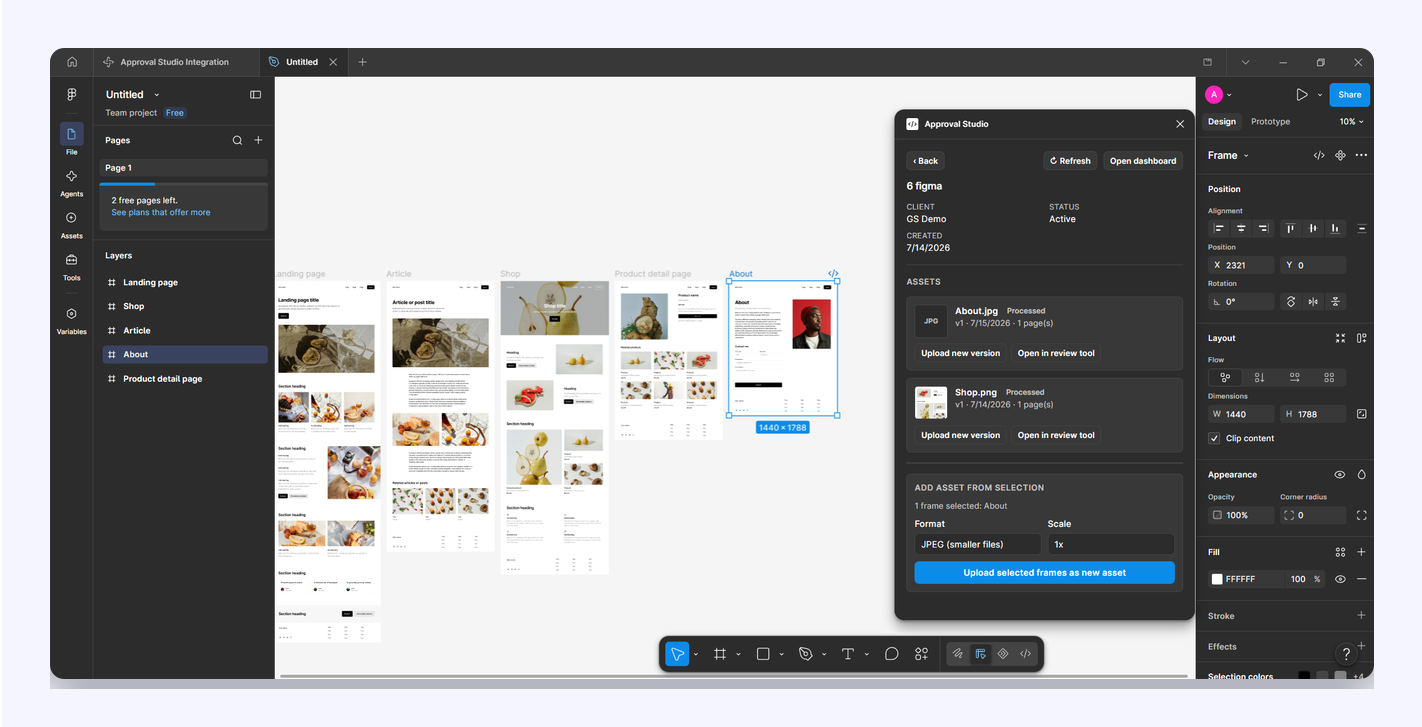Viewport: 1422px width, 727px height.
Task: Expand Pen tool options chevron
Action: click(824, 654)
